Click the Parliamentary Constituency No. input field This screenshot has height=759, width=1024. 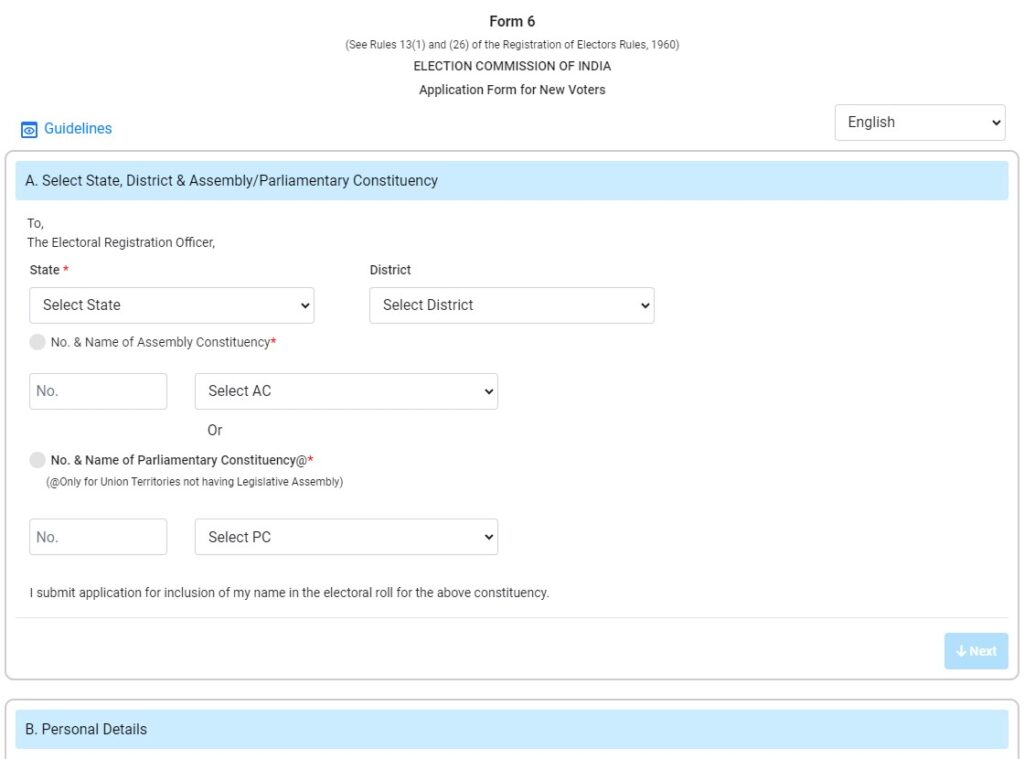[97, 537]
